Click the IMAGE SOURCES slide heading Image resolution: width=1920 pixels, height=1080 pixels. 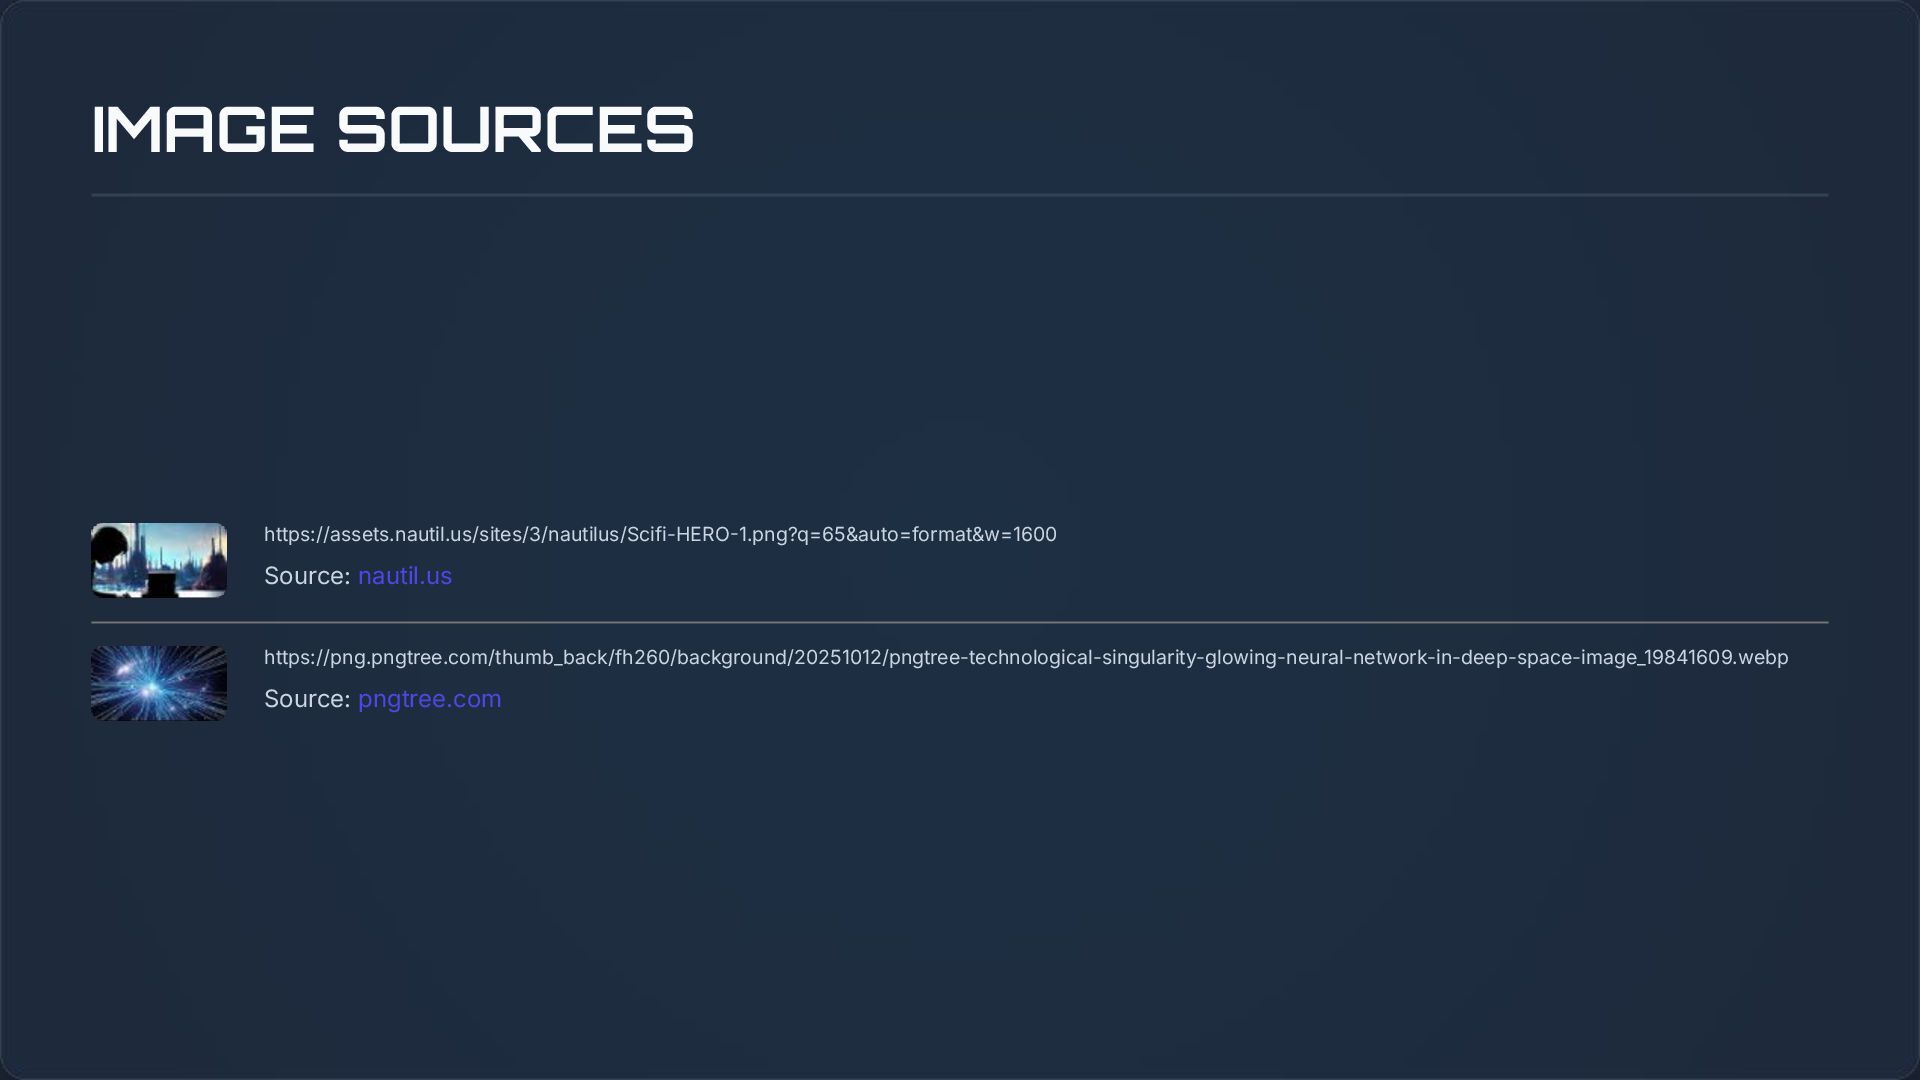point(392,130)
